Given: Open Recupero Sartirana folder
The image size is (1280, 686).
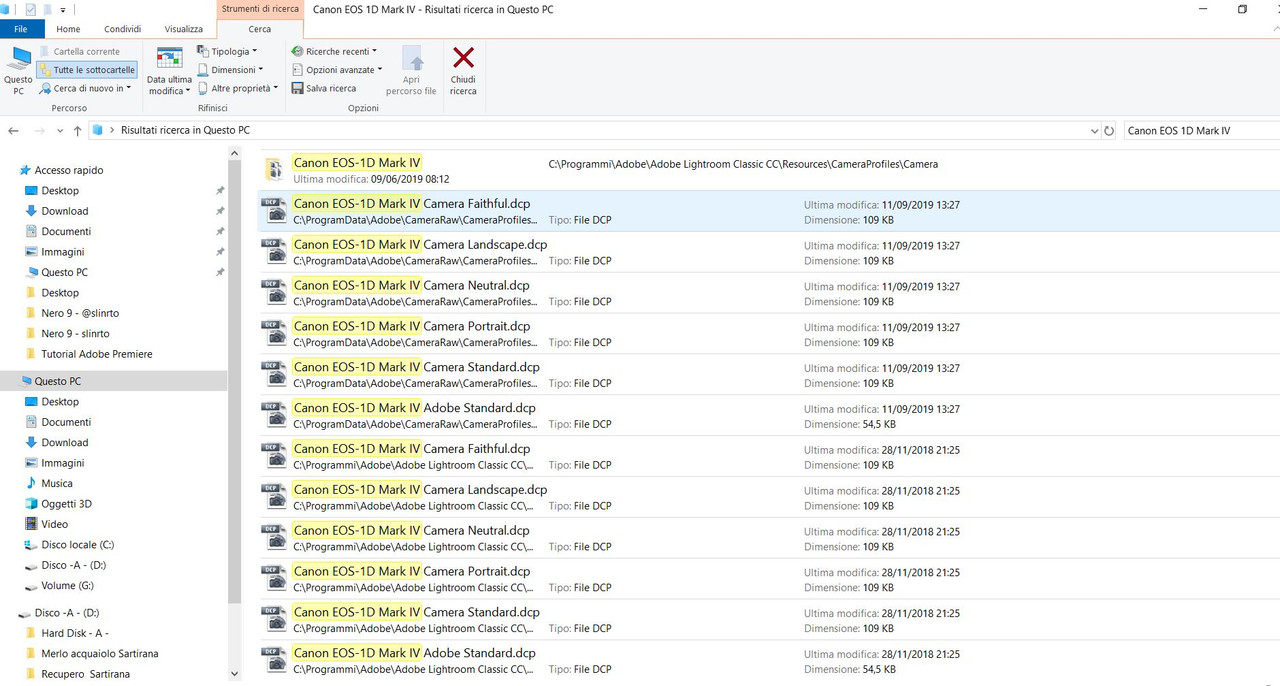Looking at the screenshot, I should [85, 674].
